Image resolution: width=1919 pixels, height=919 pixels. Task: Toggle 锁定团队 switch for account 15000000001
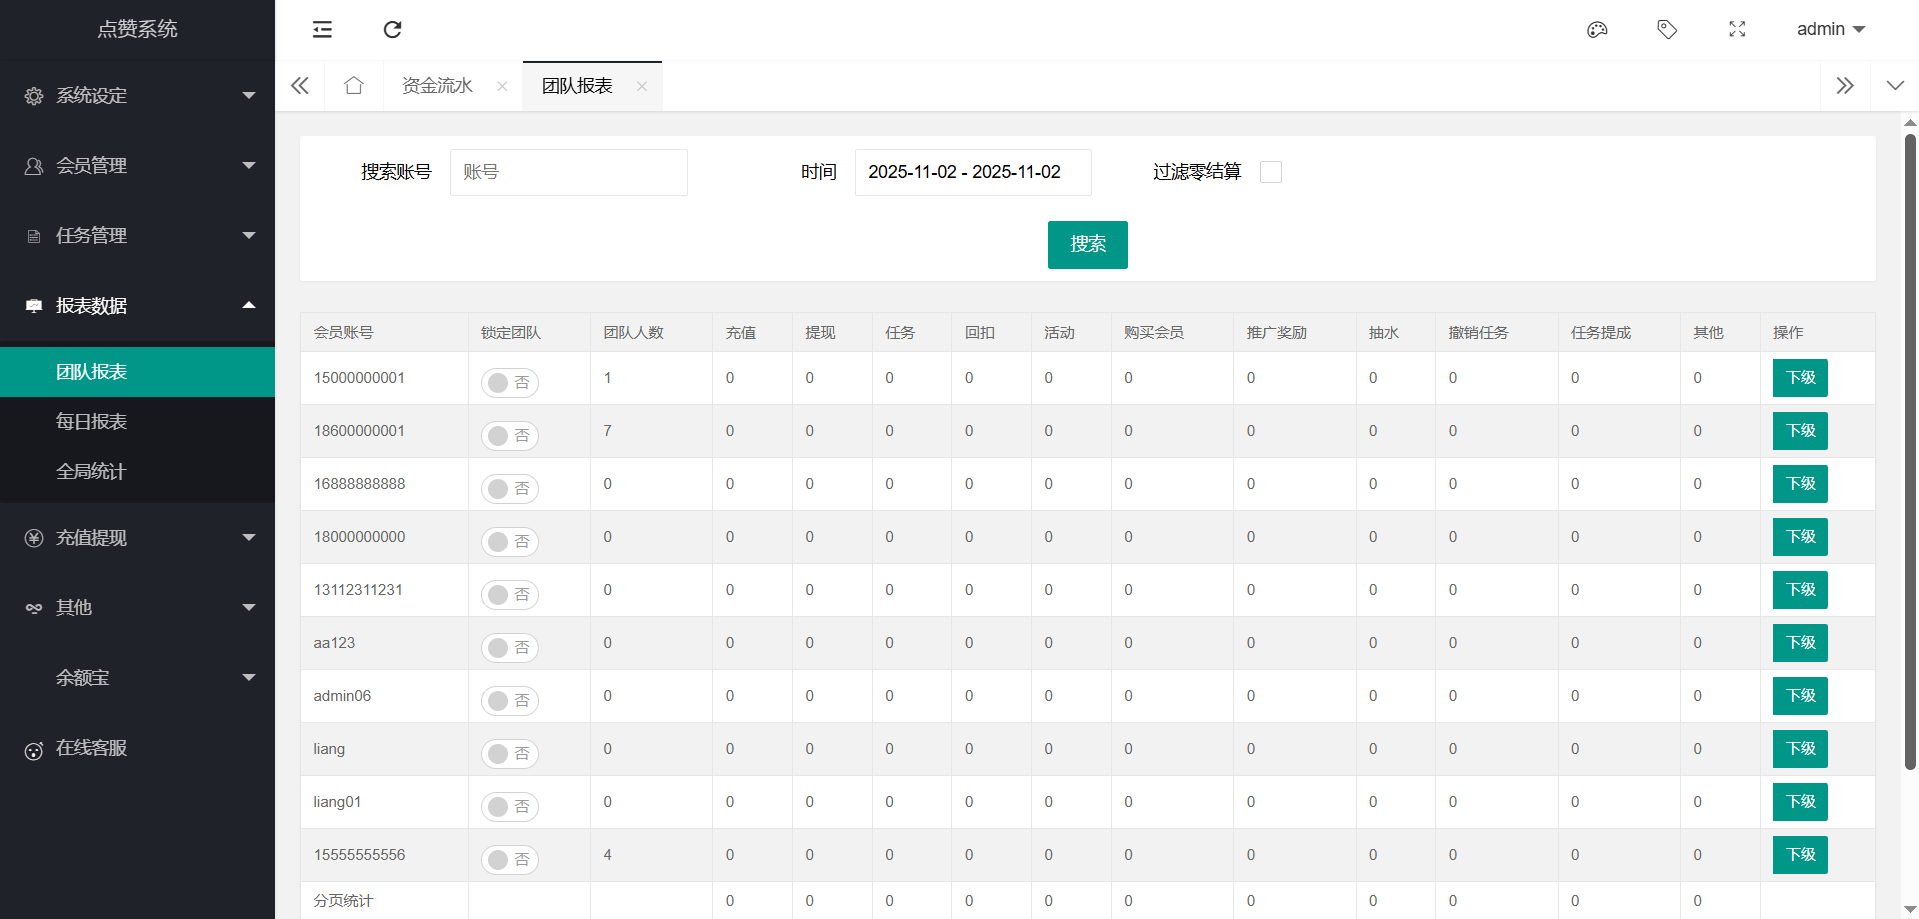(509, 383)
